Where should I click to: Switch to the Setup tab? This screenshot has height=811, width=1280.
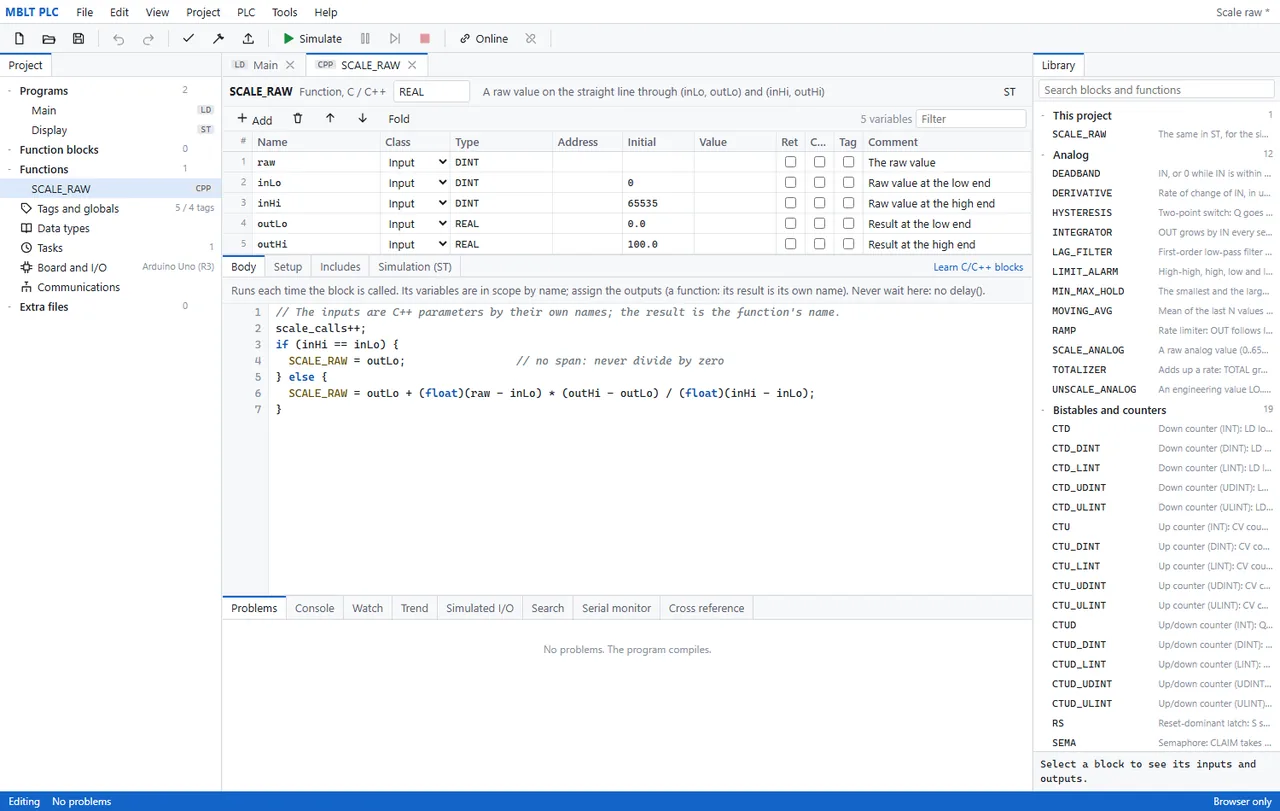[x=288, y=267]
